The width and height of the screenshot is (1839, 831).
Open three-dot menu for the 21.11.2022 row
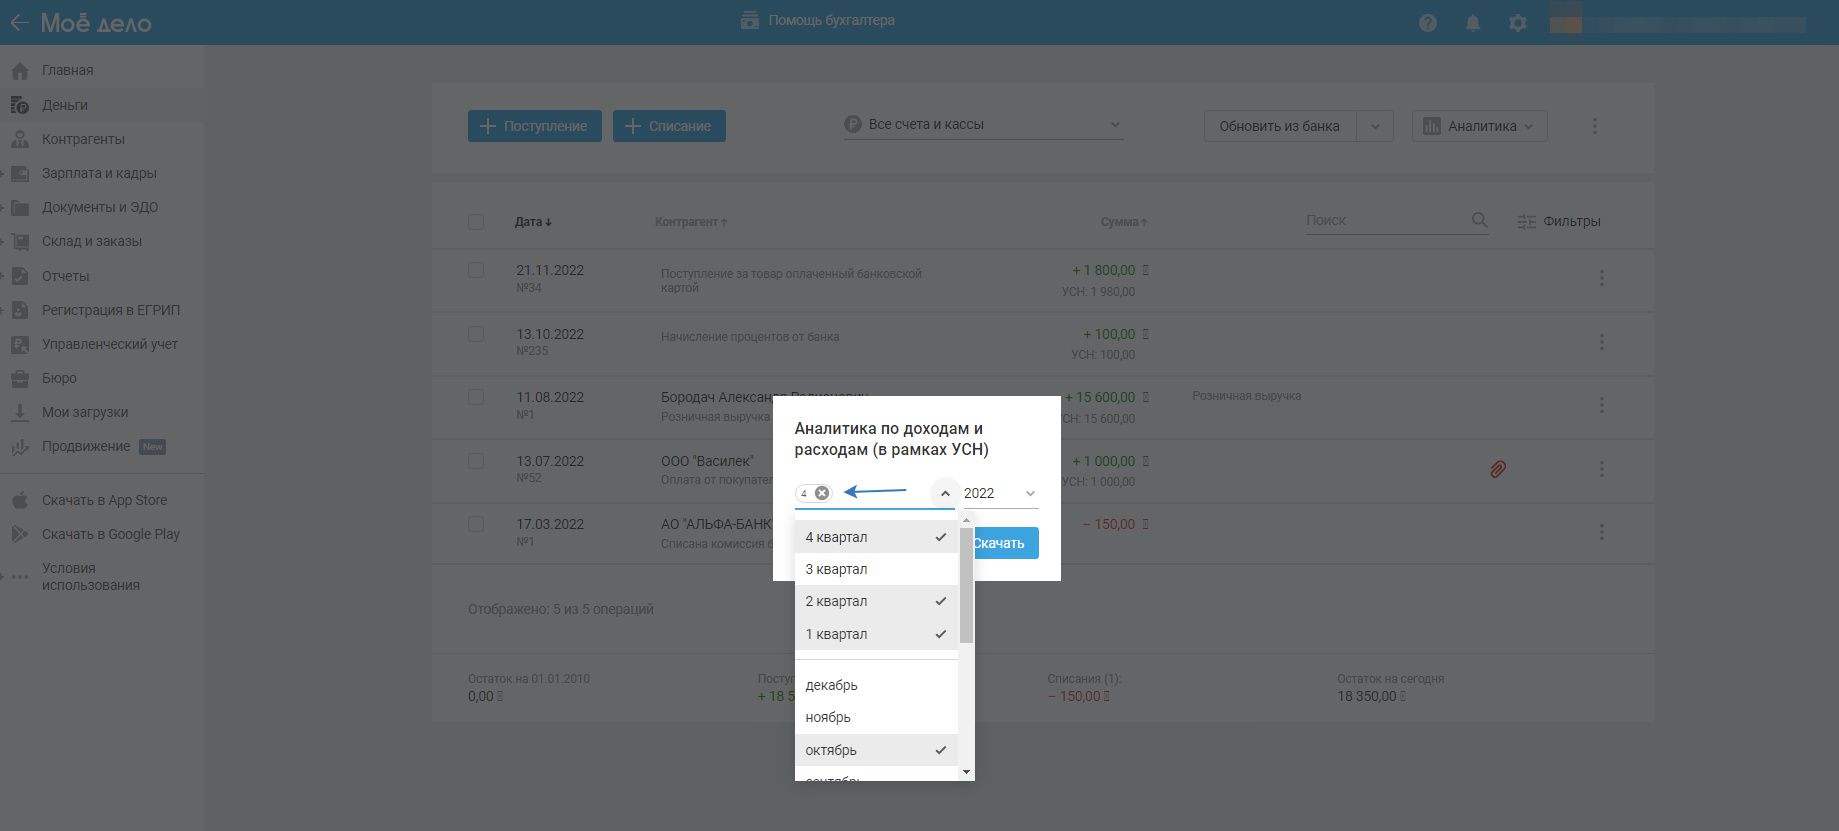(1602, 278)
